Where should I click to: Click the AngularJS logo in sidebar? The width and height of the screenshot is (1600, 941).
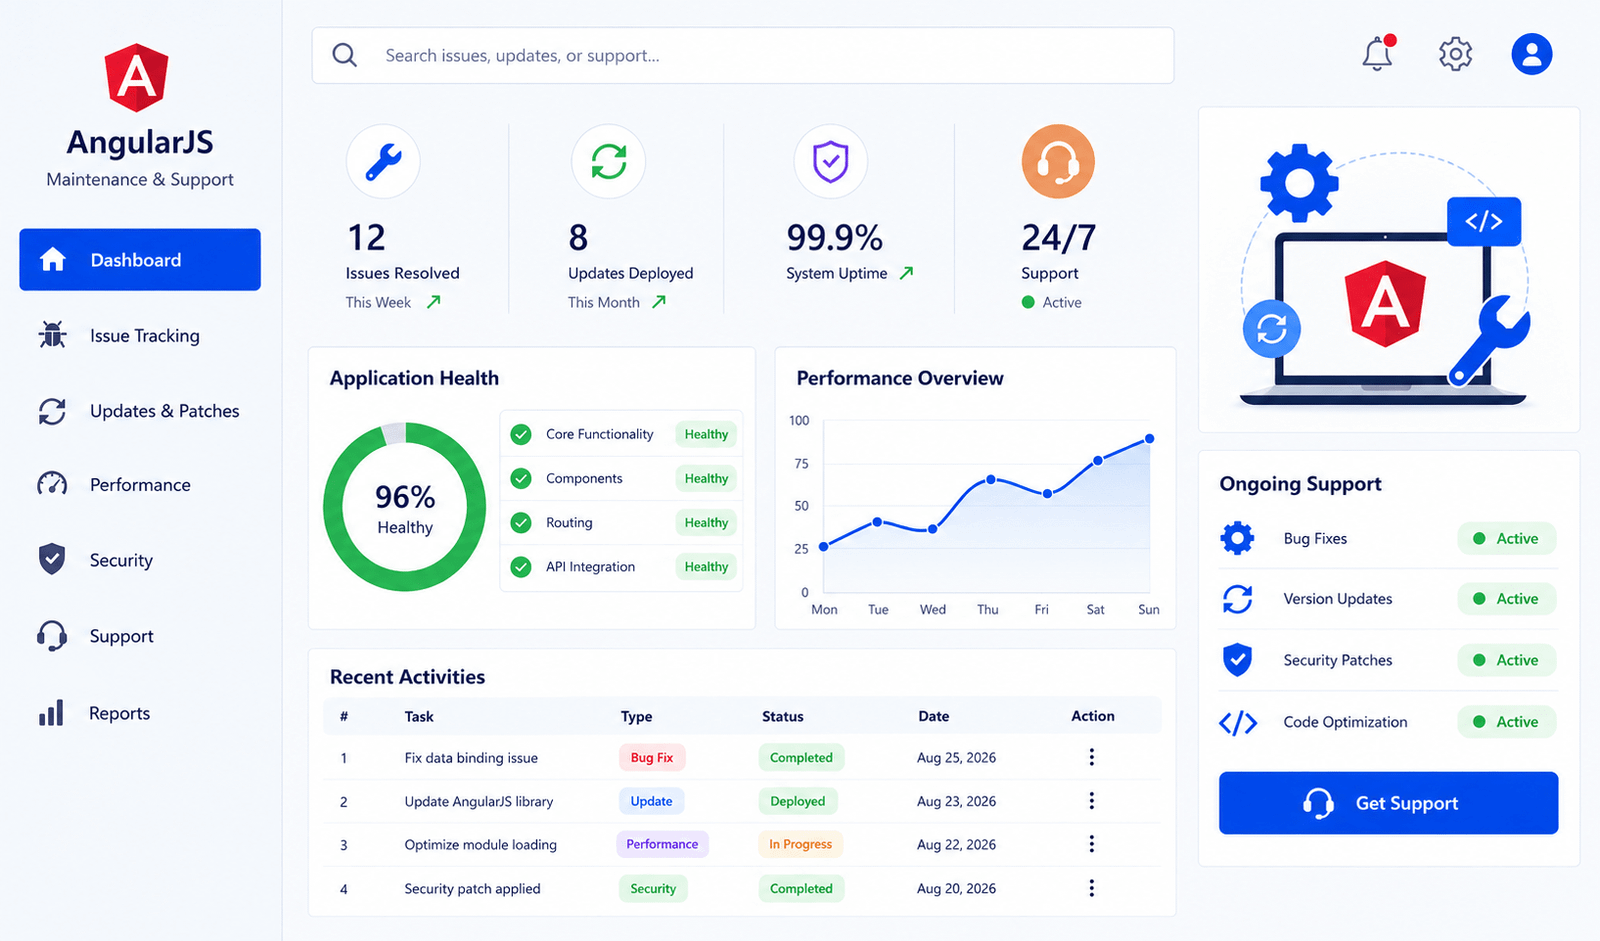pos(137,77)
